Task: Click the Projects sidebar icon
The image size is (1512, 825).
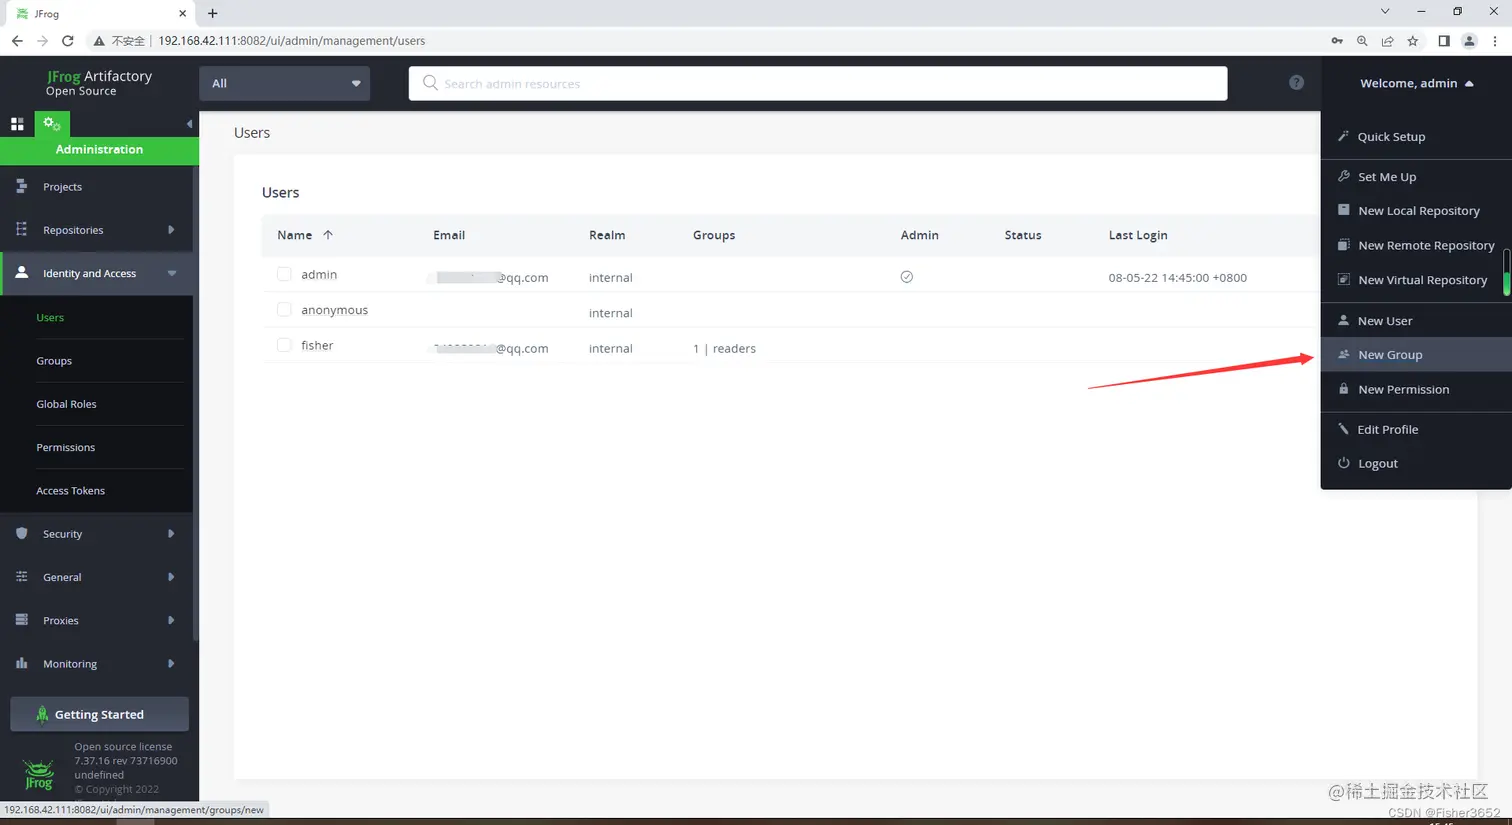Action: point(21,186)
